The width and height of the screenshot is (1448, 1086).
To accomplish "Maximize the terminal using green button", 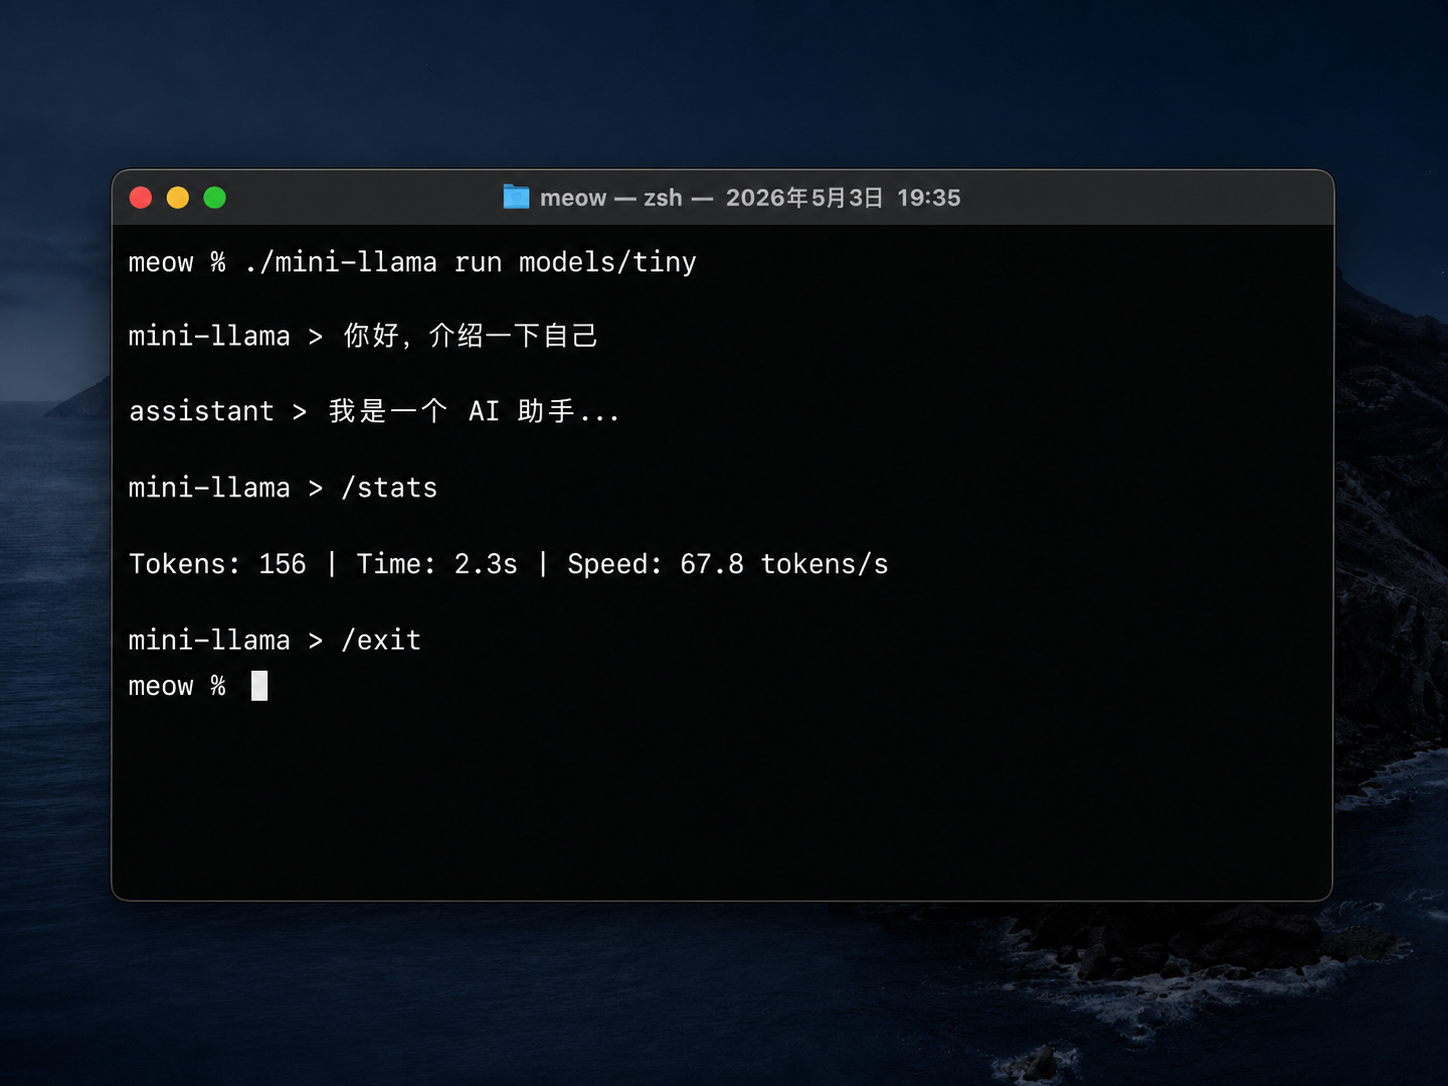I will 215,198.
